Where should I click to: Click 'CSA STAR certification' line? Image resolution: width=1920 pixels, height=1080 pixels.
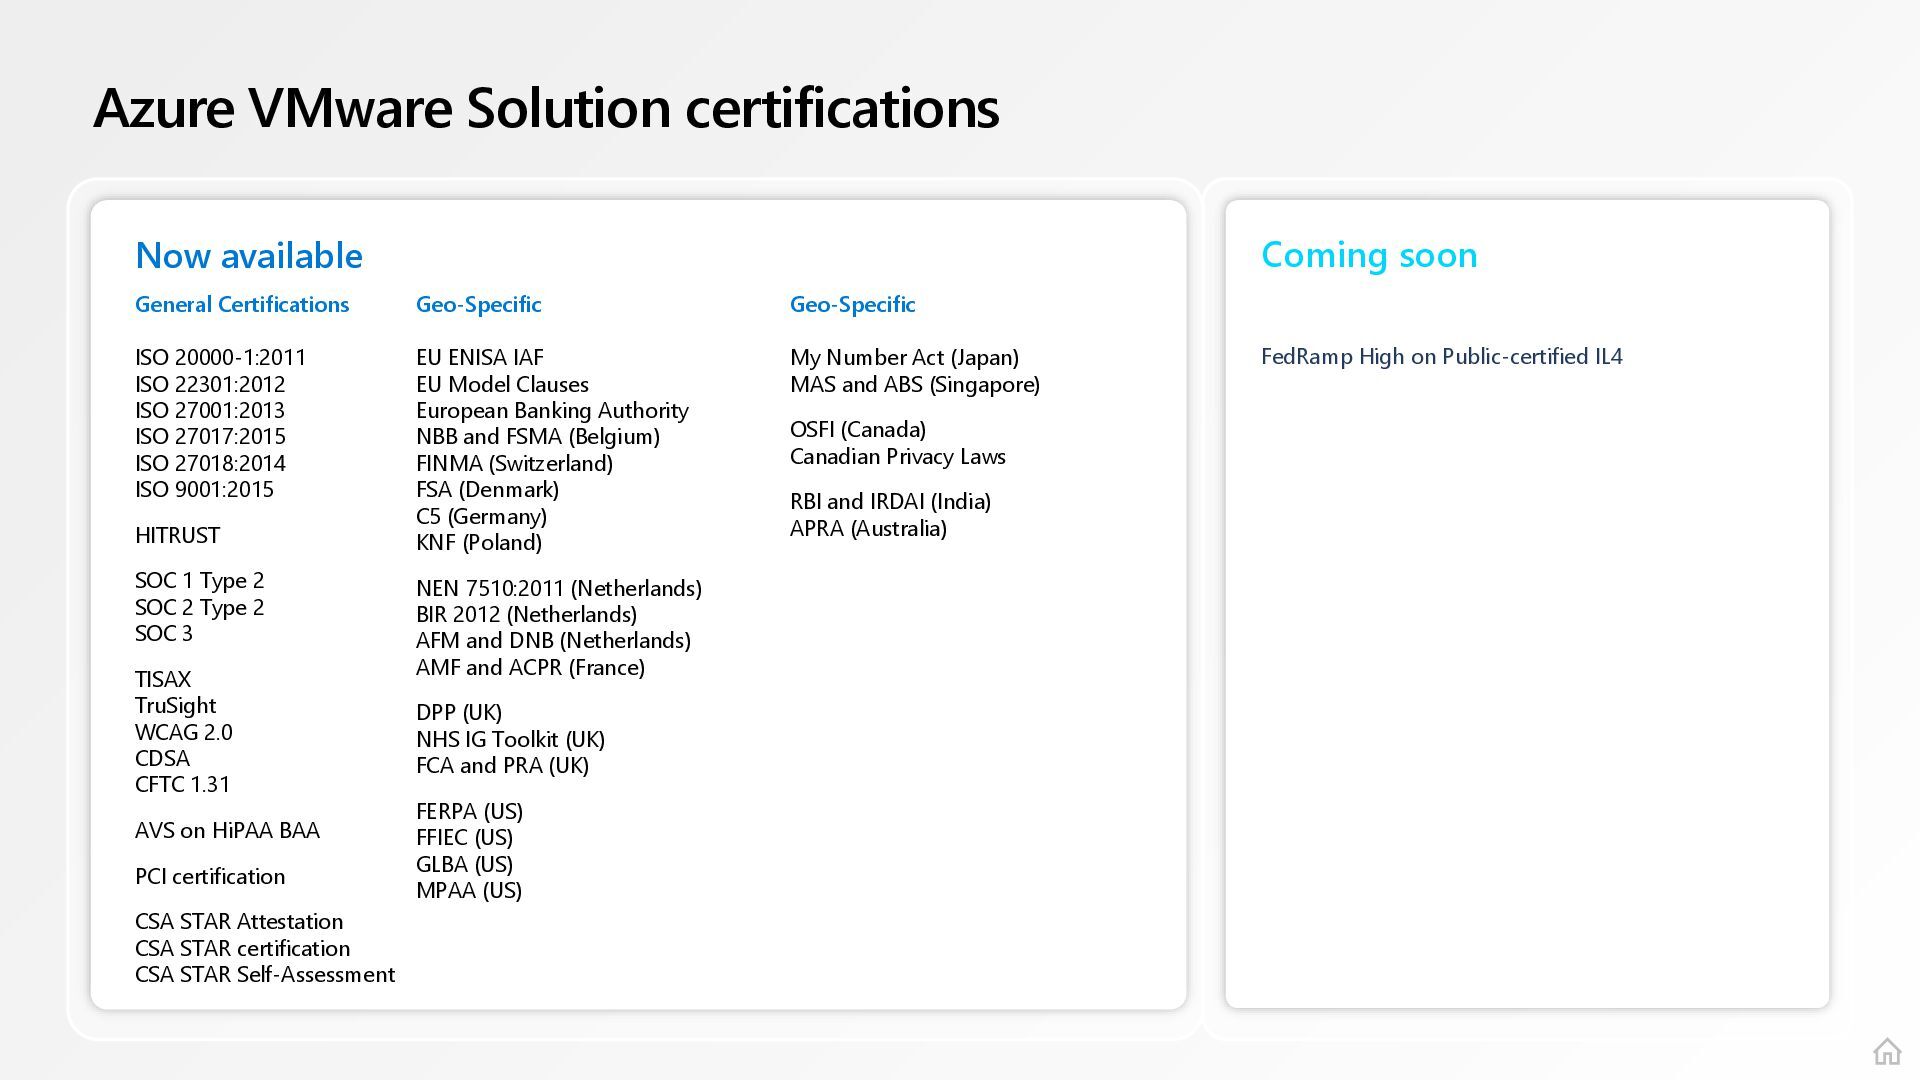point(243,948)
